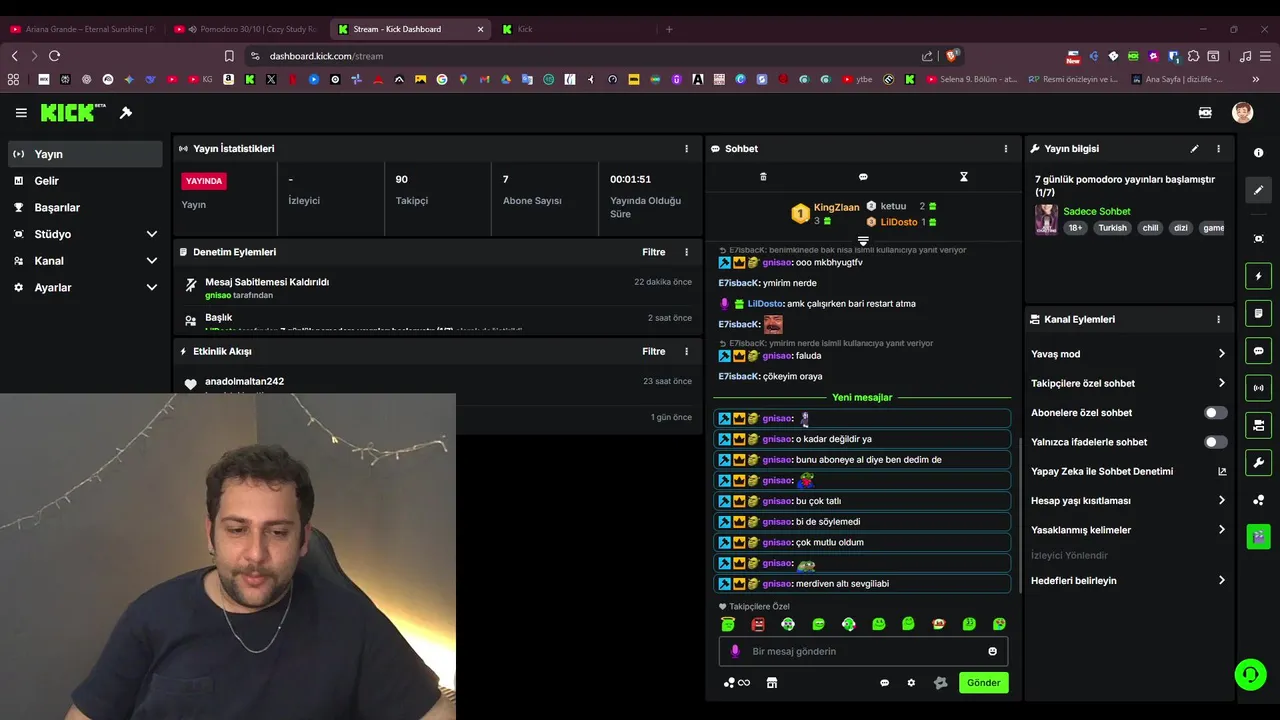
Task: Open the shop icon below message box
Action: tap(771, 683)
